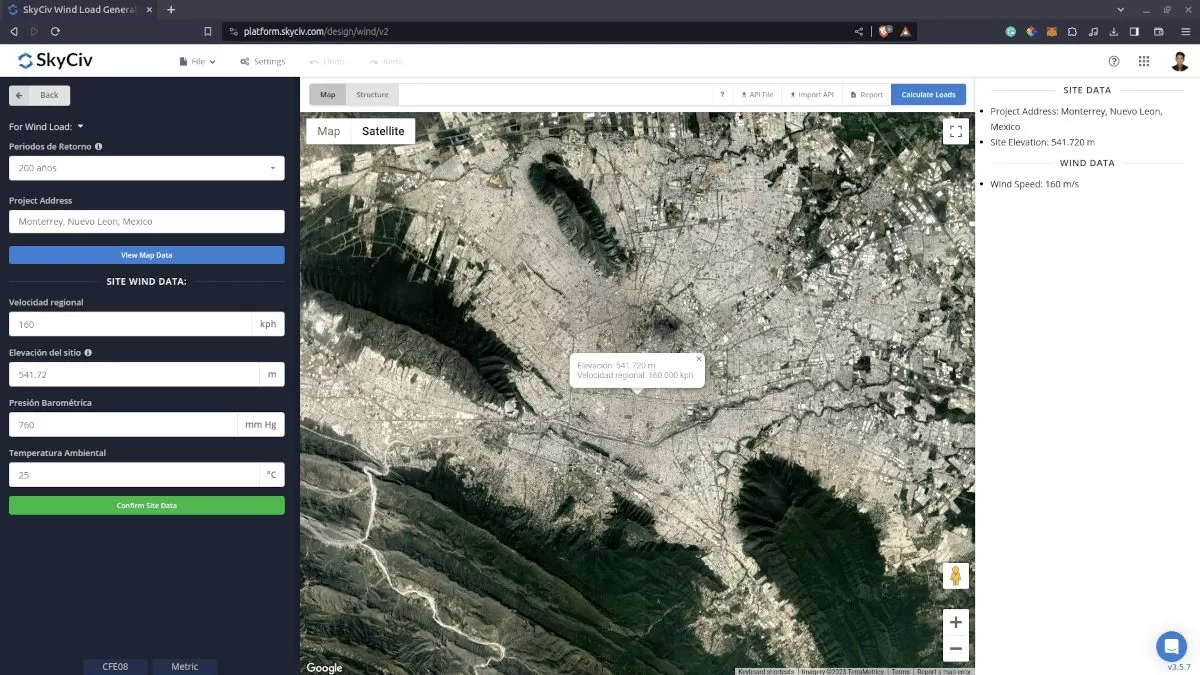The width and height of the screenshot is (1200, 675).
Task: Open the chat support bubble icon
Action: 1170,645
